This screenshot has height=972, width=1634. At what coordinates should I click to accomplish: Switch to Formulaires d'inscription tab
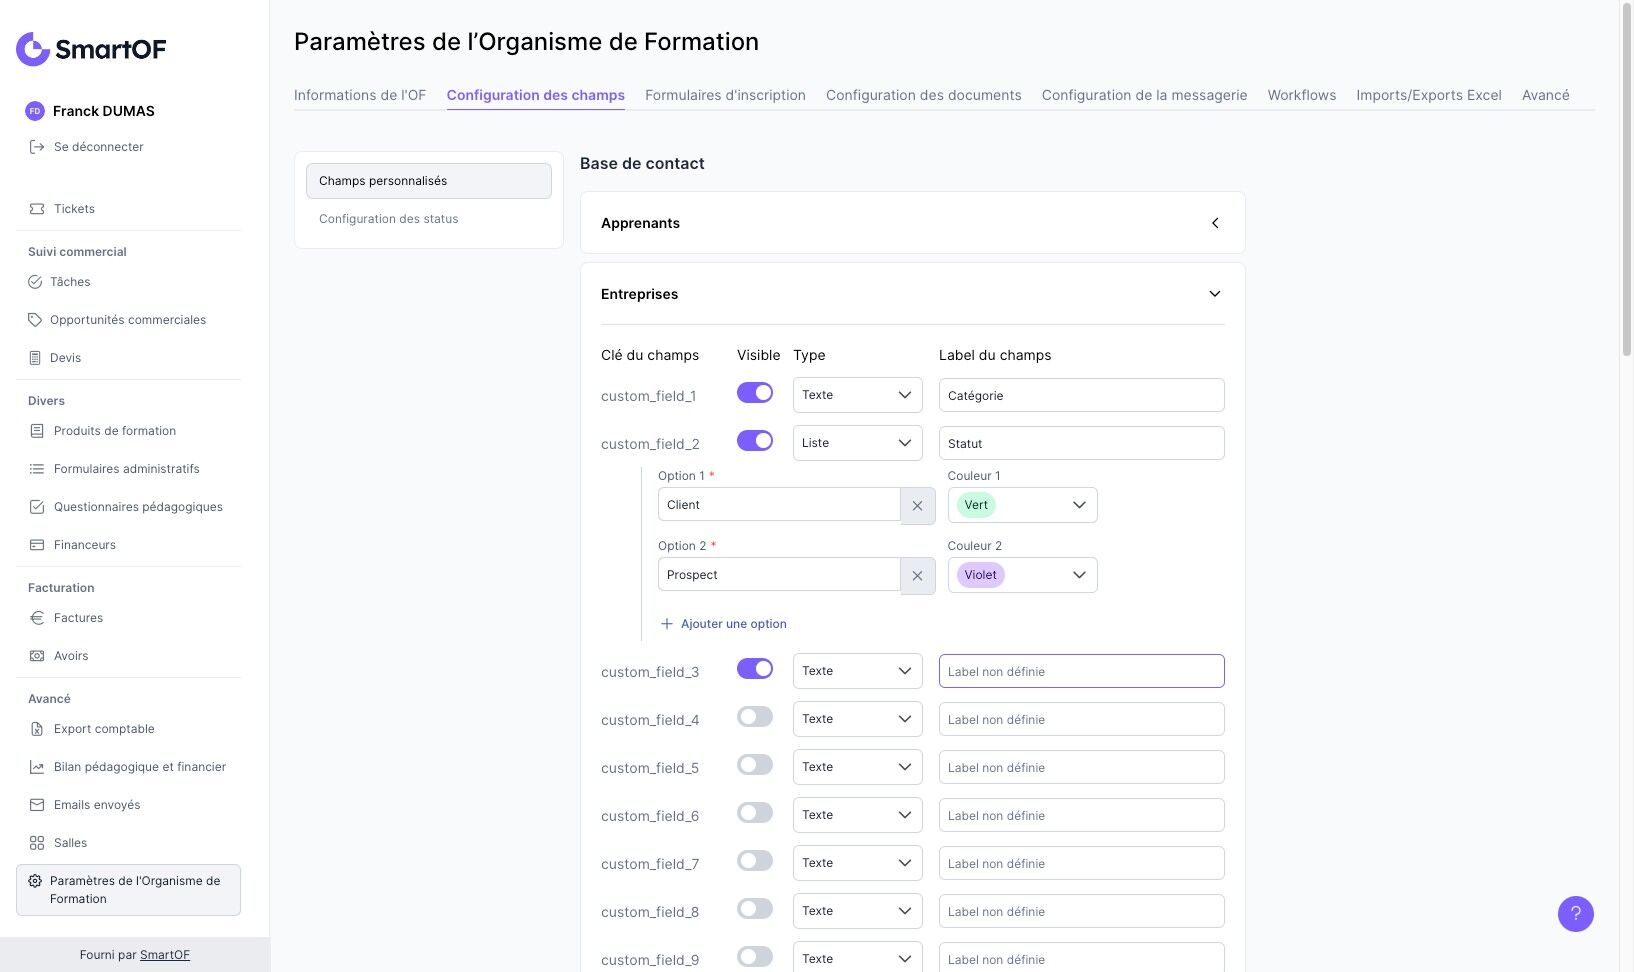coord(725,95)
